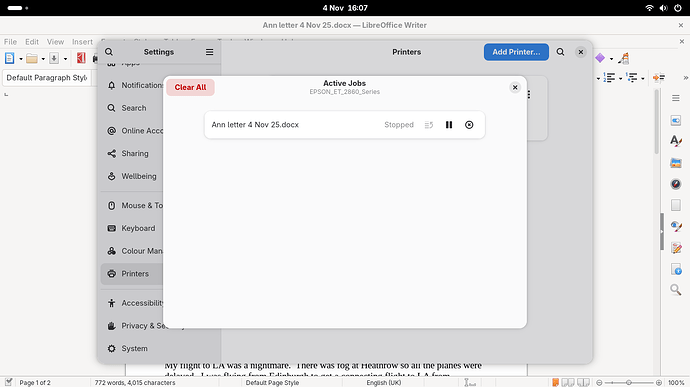
Task: Open the Edit menu in Writer
Action: click(32, 42)
